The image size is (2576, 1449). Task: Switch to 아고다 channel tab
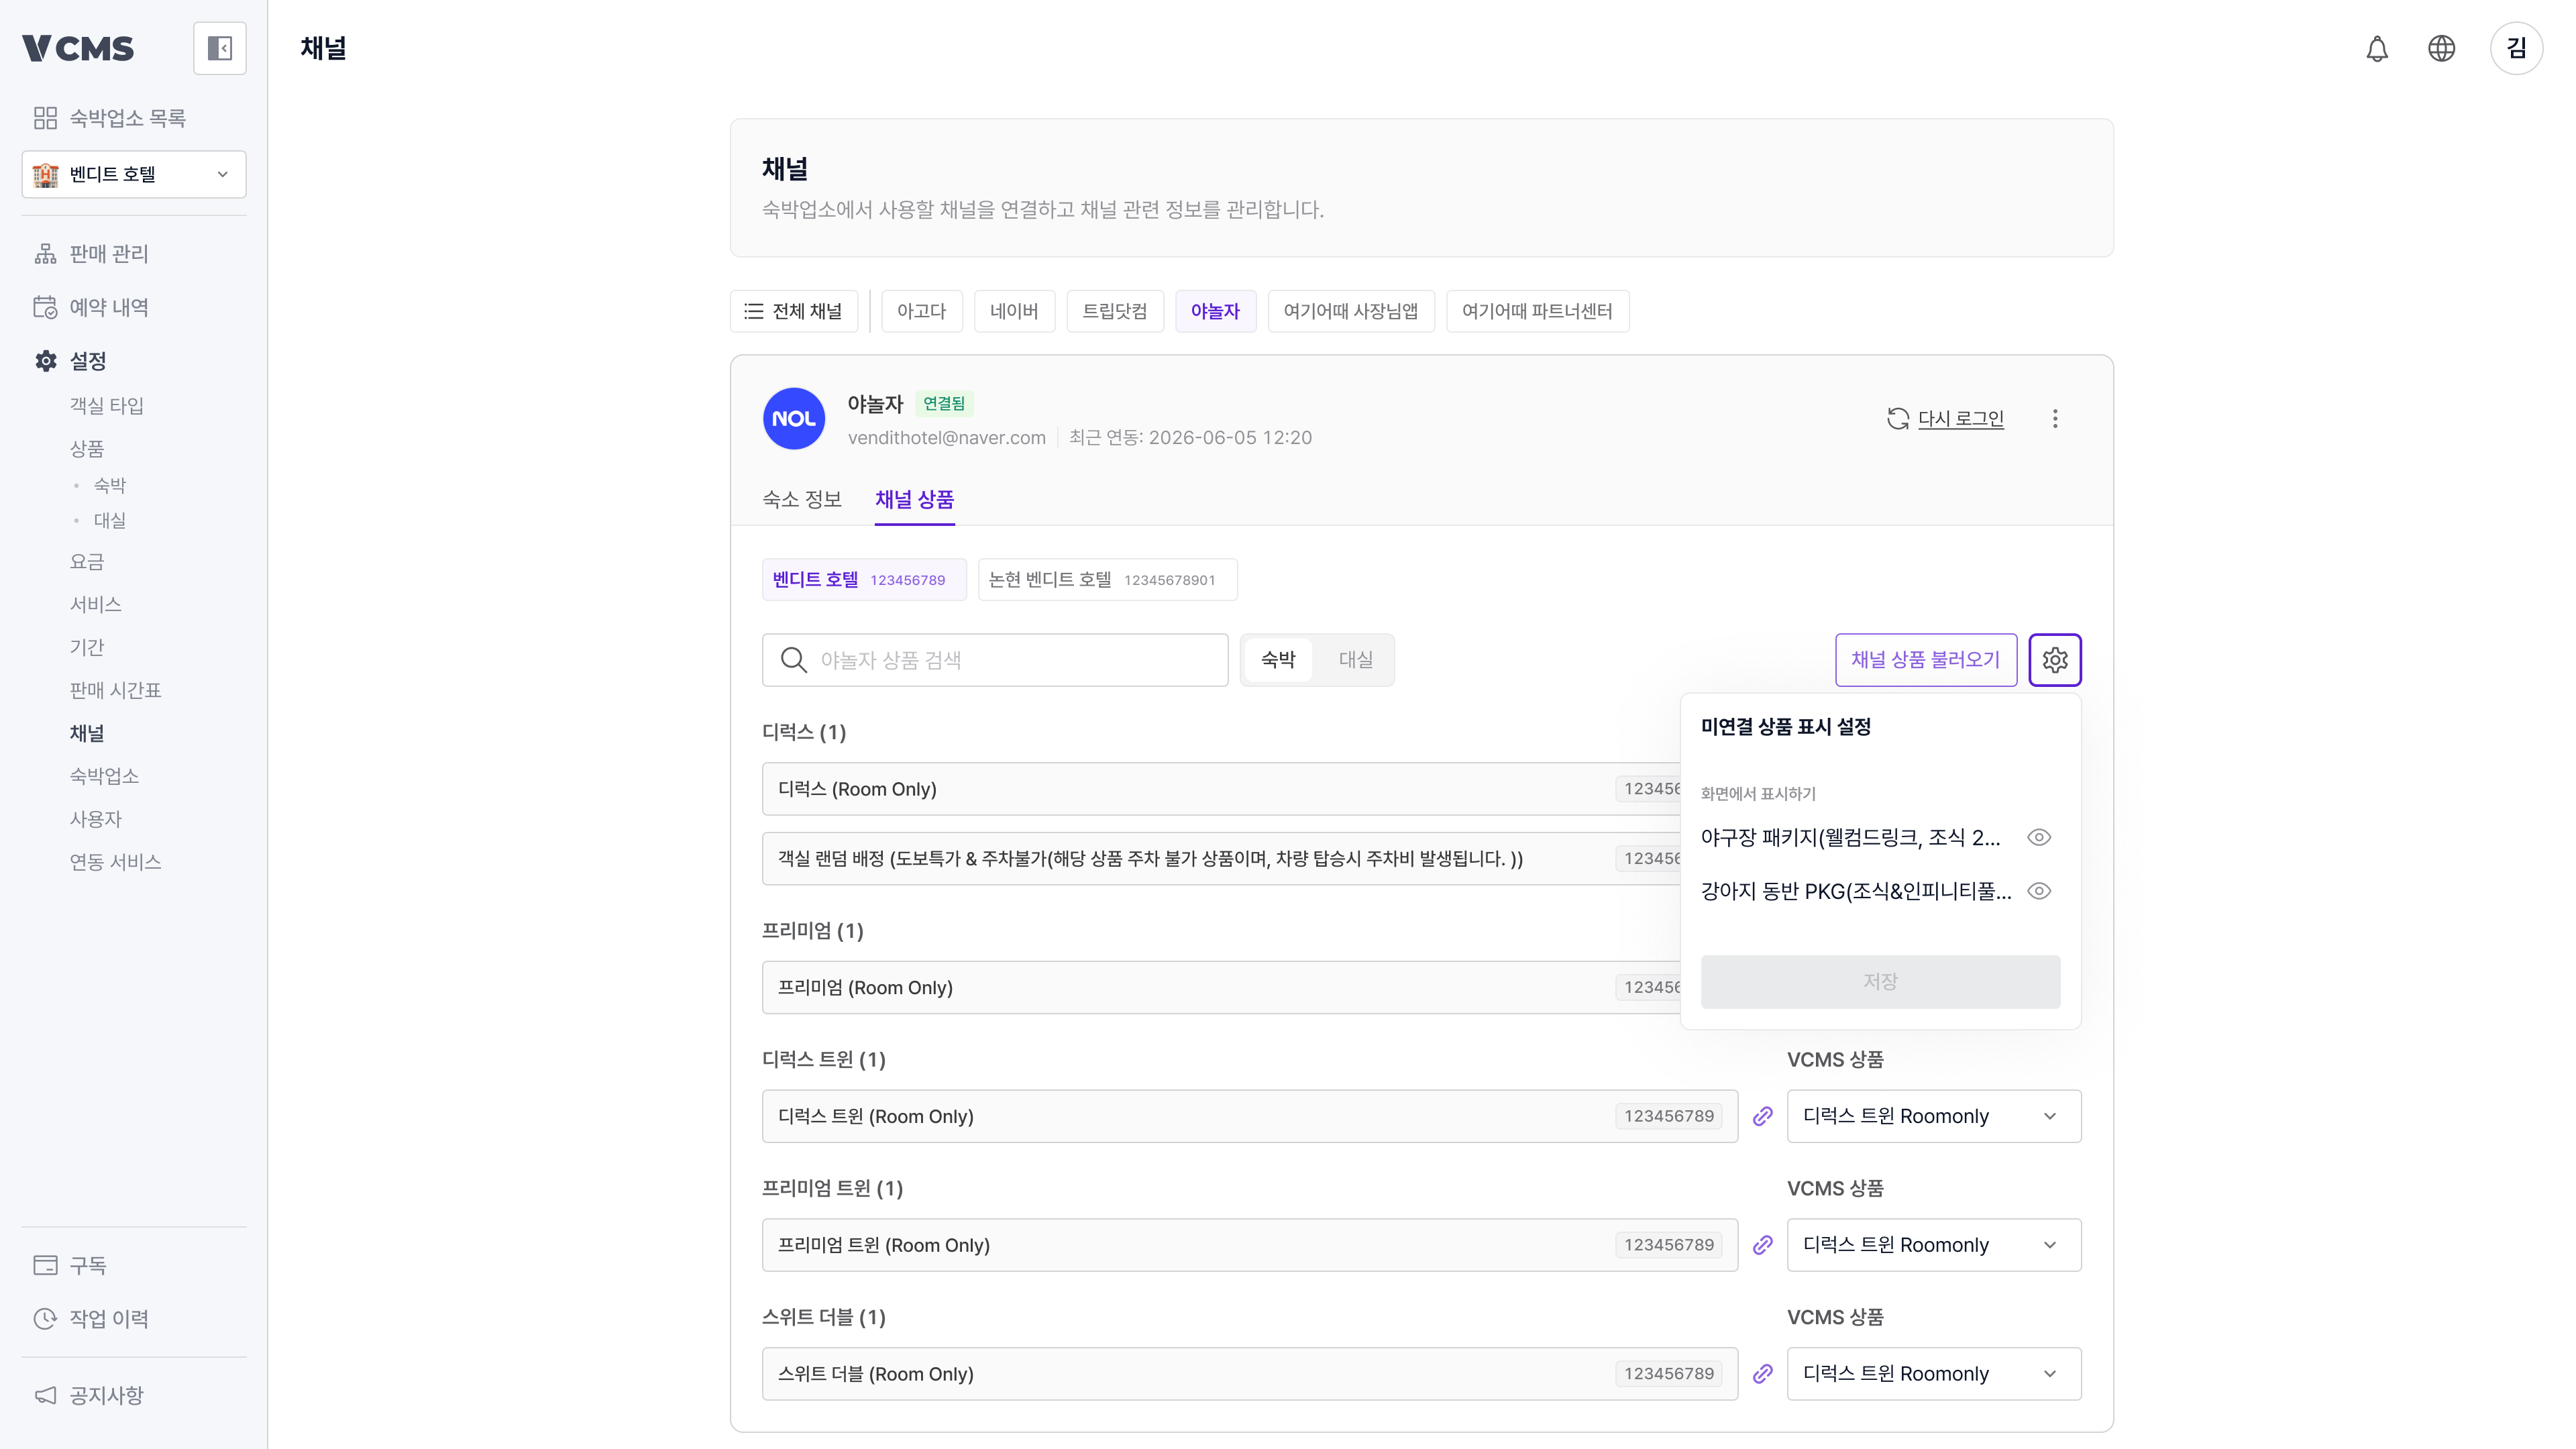click(x=921, y=311)
